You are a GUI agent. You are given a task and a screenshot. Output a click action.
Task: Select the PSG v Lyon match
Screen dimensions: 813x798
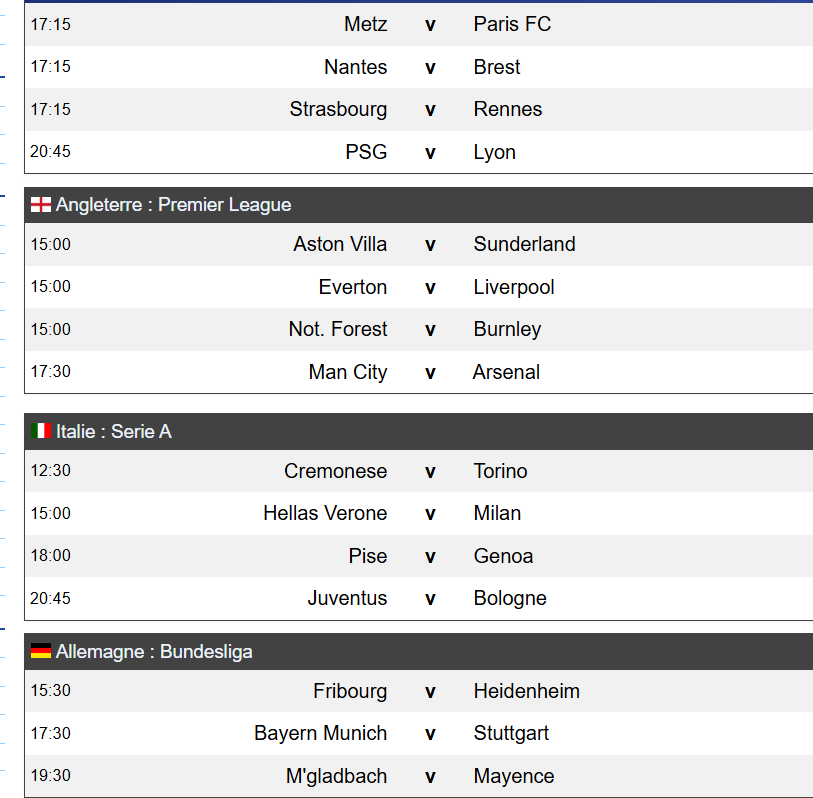tap(430, 152)
